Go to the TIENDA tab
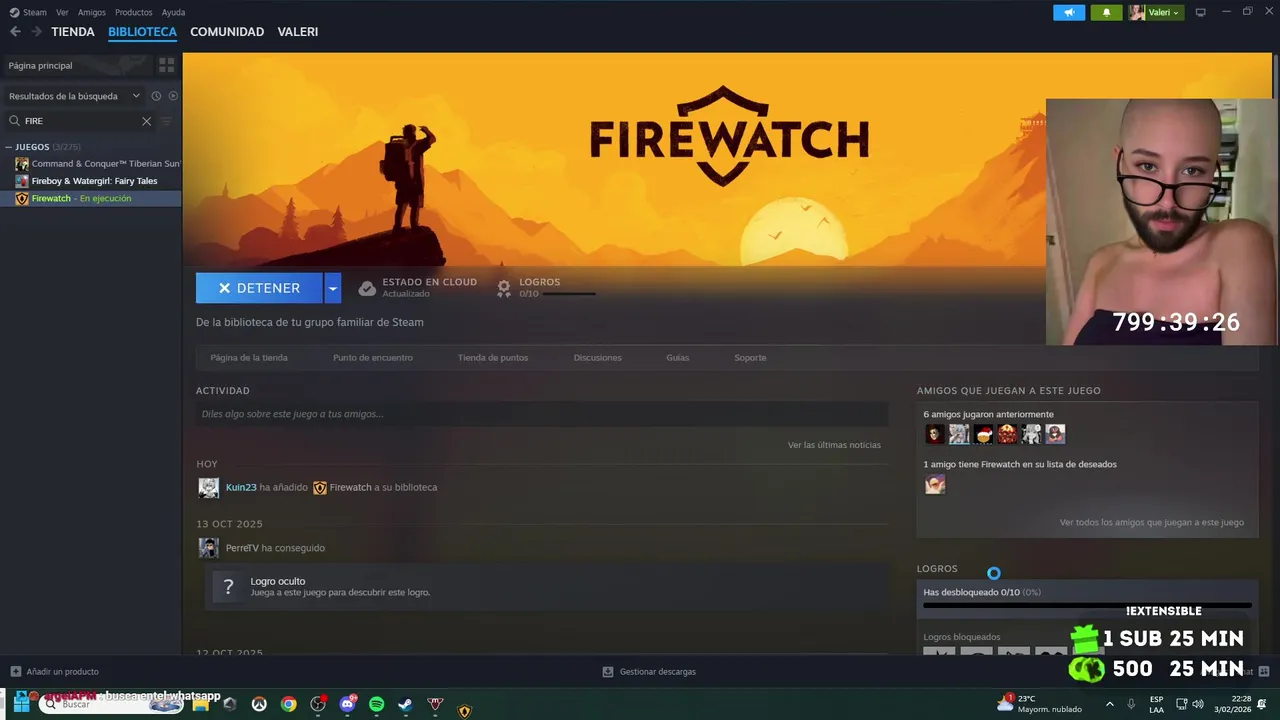Image resolution: width=1280 pixels, height=720 pixels. click(73, 32)
